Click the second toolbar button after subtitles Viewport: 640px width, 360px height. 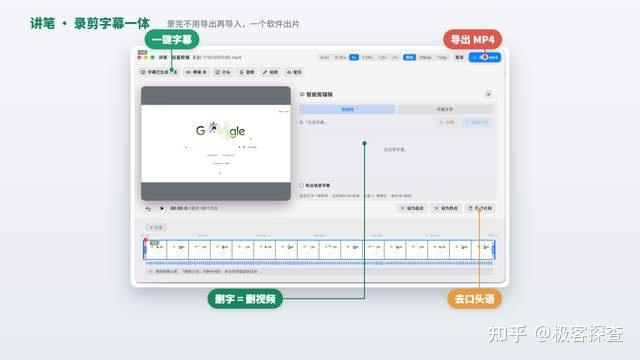pos(196,72)
